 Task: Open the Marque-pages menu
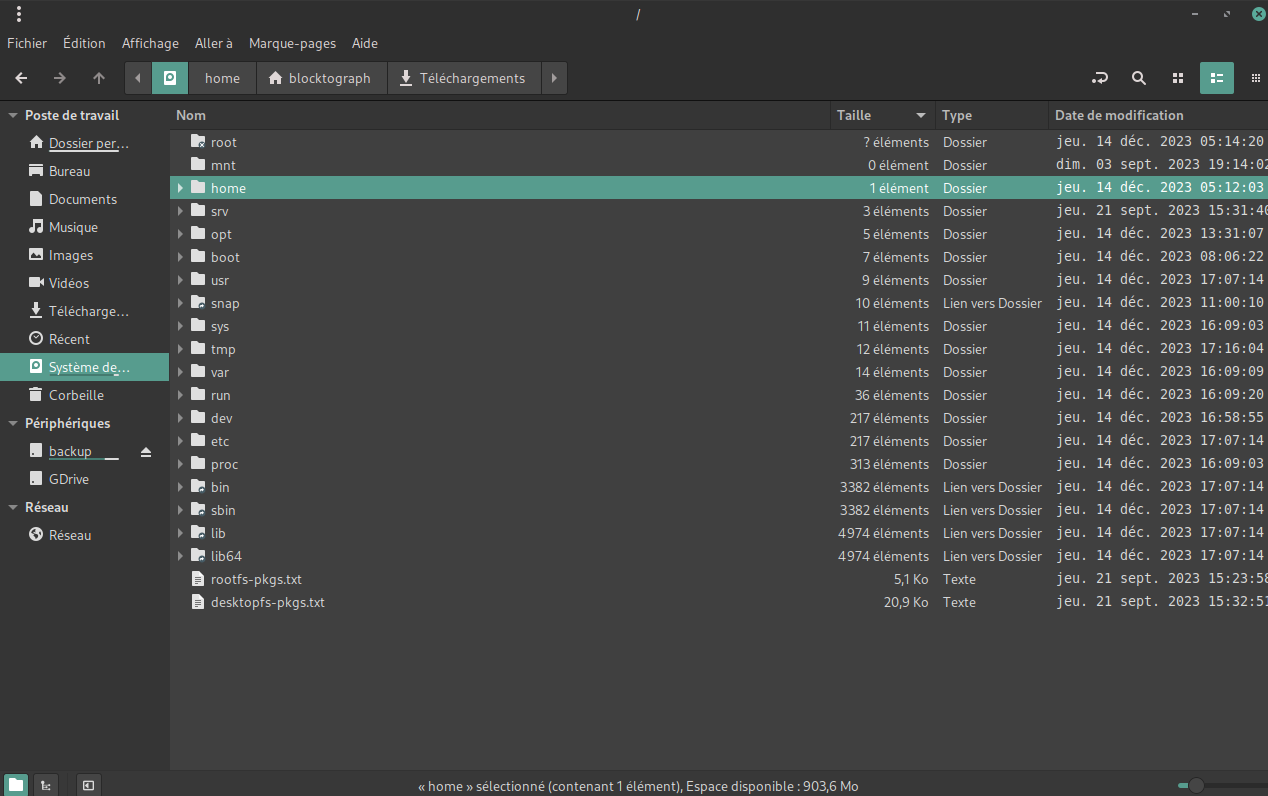(x=292, y=43)
